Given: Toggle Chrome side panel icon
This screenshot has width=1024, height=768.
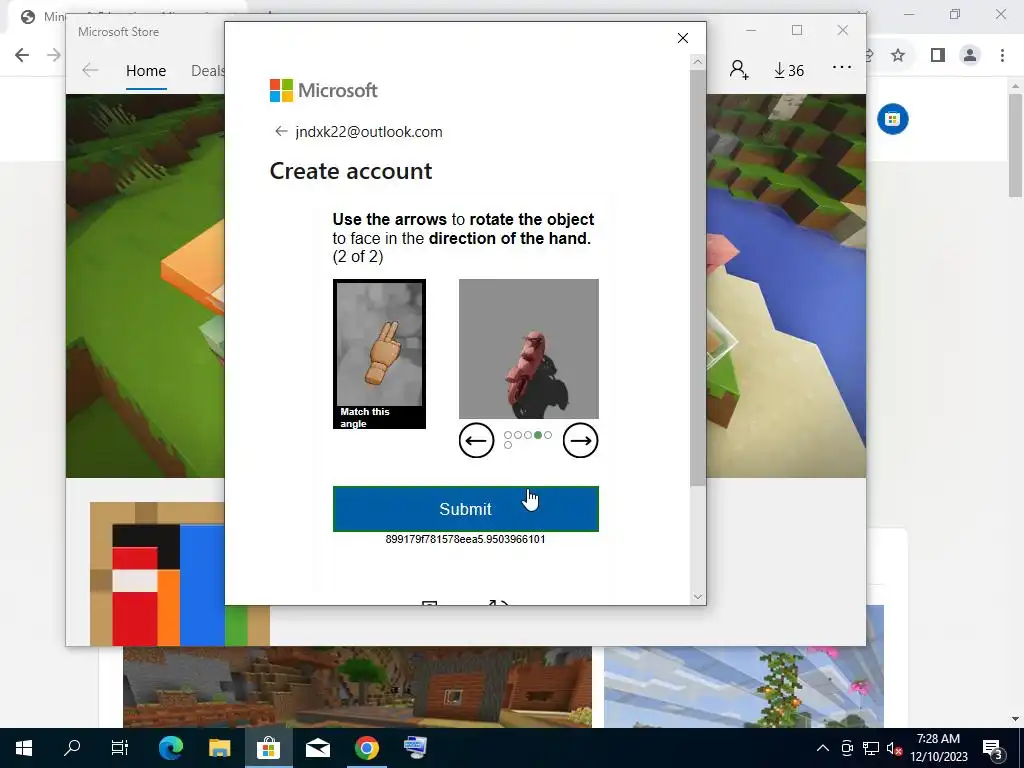Looking at the screenshot, I should click(938, 56).
